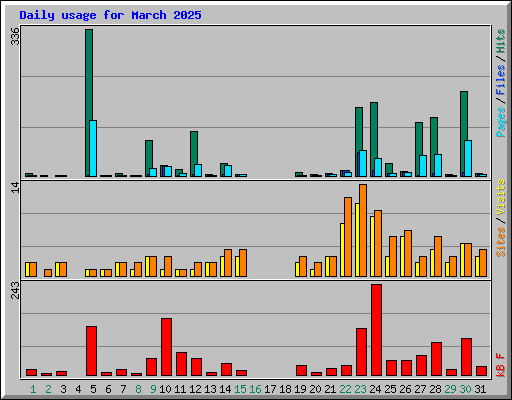
Task: Select the red KB bar for day 10
Action: [166, 347]
